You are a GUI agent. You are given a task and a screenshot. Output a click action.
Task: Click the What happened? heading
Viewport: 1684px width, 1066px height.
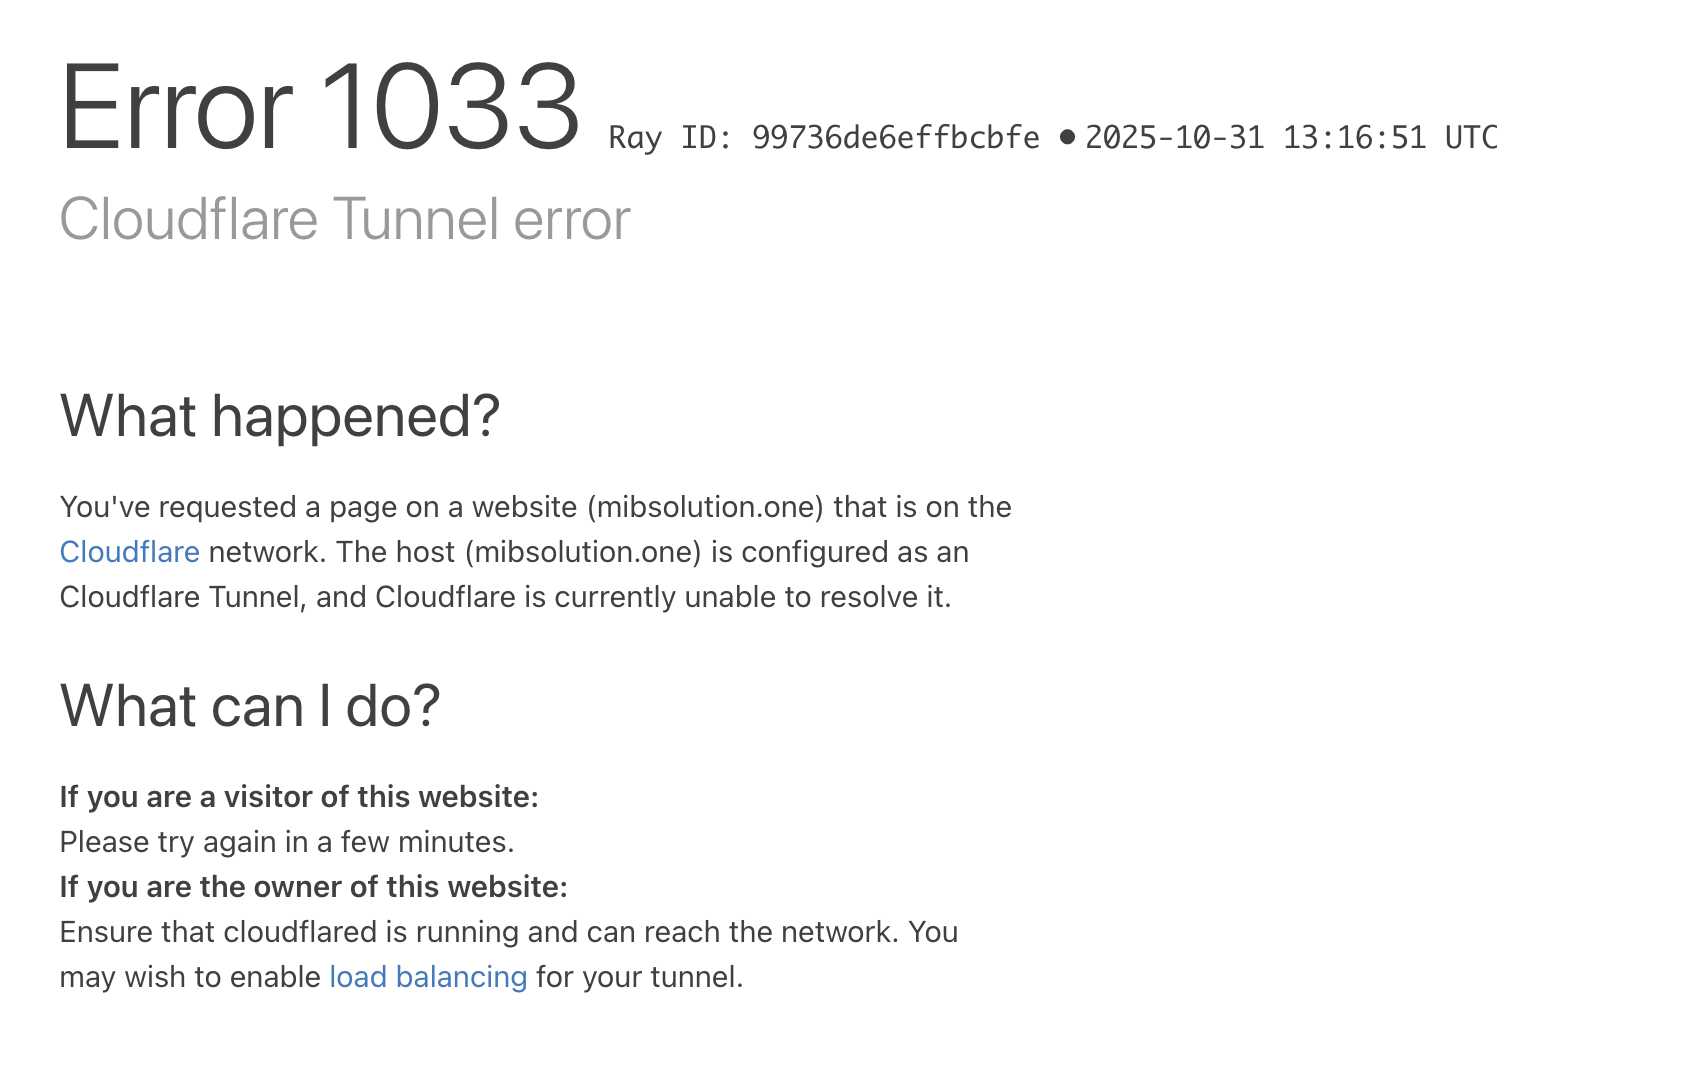click(280, 416)
